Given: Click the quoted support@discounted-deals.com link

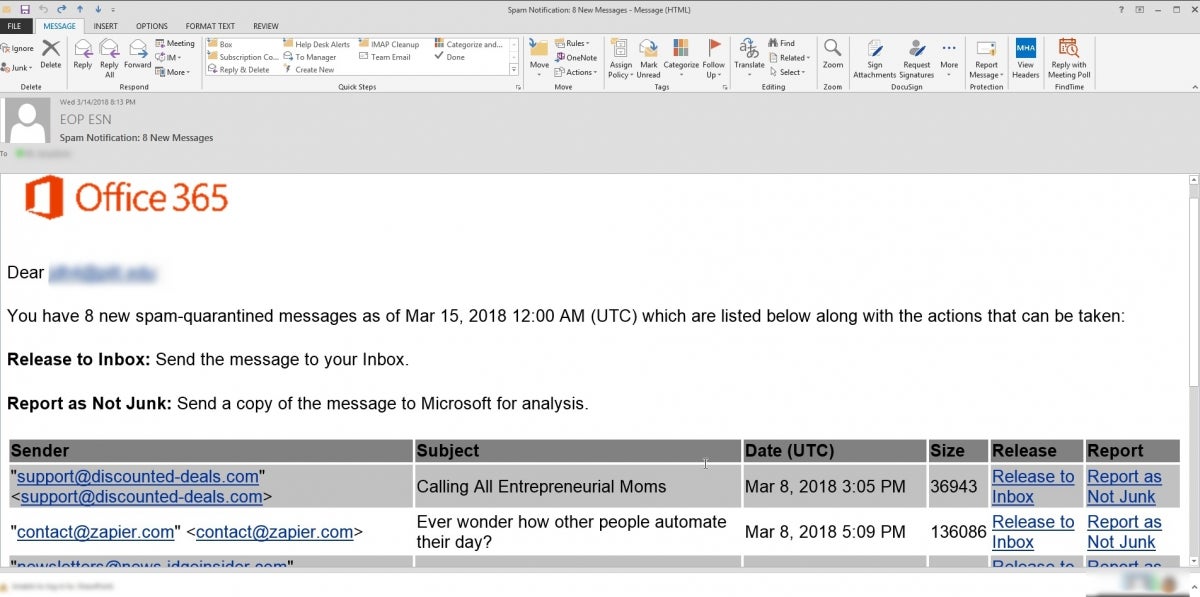Looking at the screenshot, I should [138, 477].
